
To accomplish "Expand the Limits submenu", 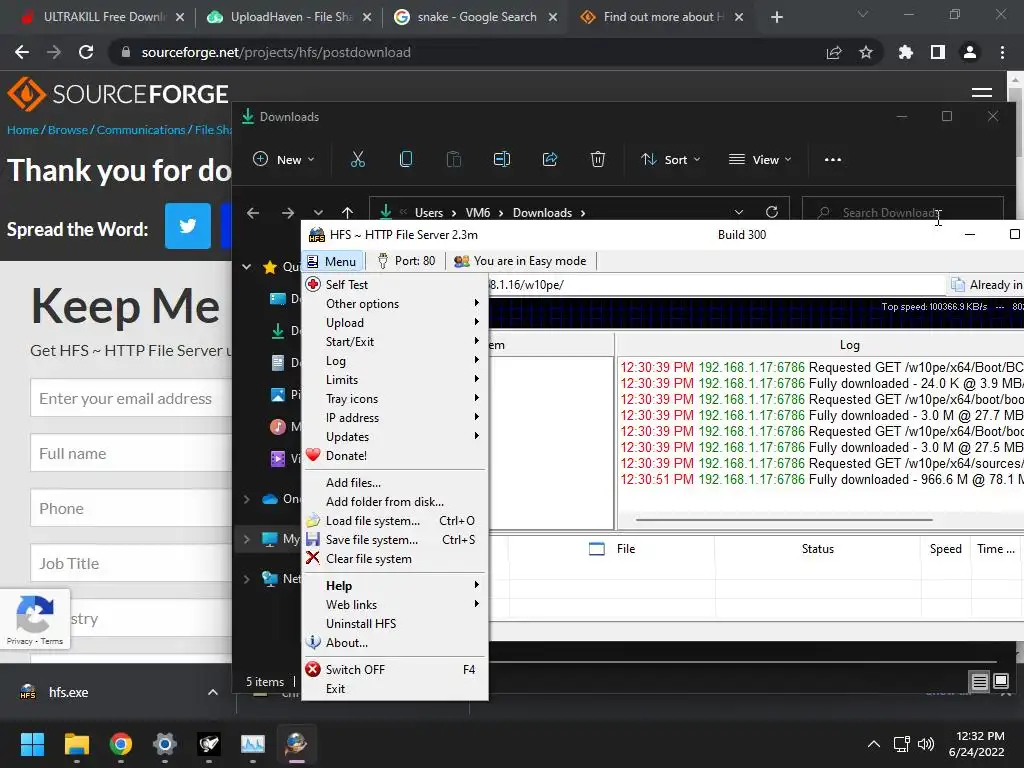I will [395, 379].
